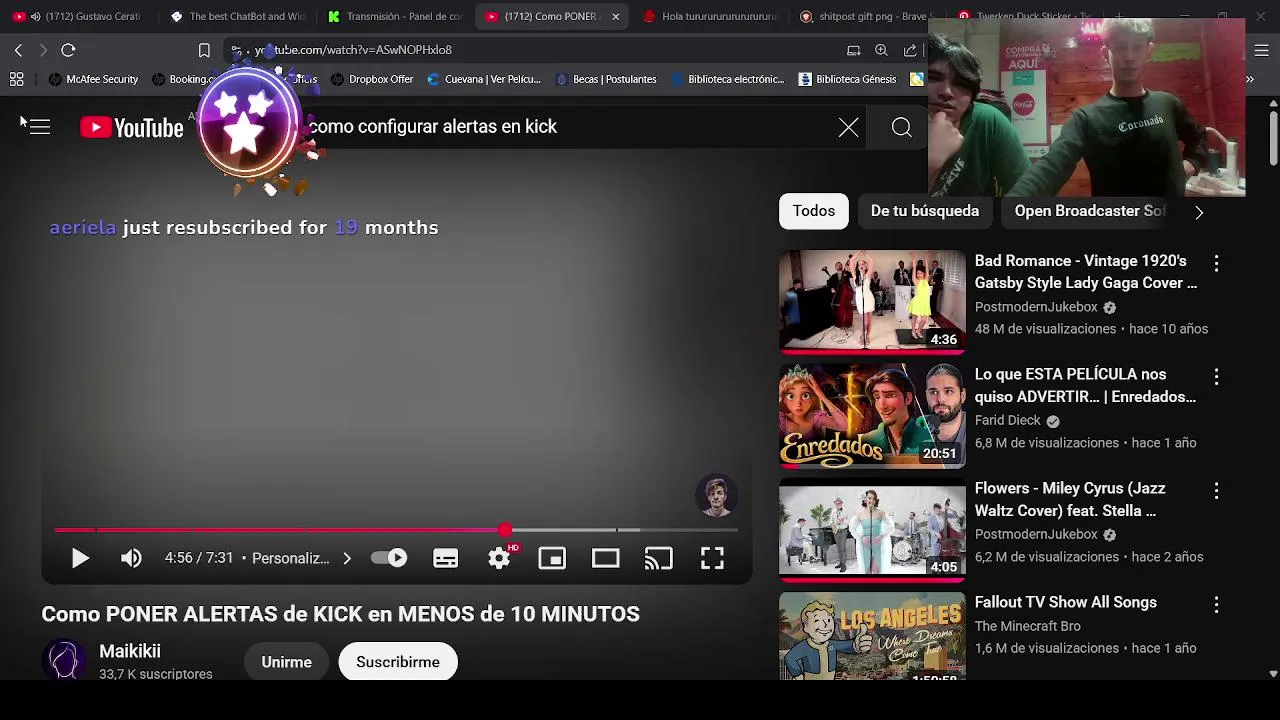Image resolution: width=1280 pixels, height=720 pixels.
Task: Open the Dropbox Offer bookmark
Action: coord(371,79)
